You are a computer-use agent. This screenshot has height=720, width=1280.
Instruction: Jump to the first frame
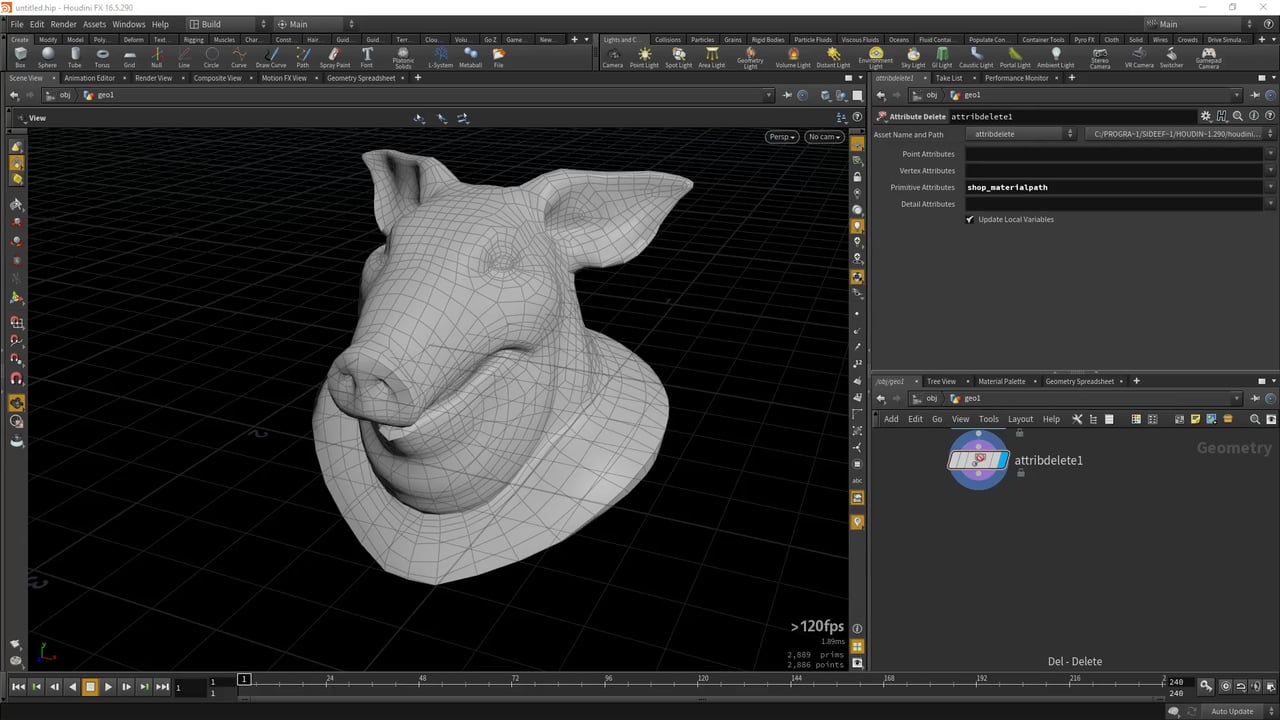pos(18,687)
